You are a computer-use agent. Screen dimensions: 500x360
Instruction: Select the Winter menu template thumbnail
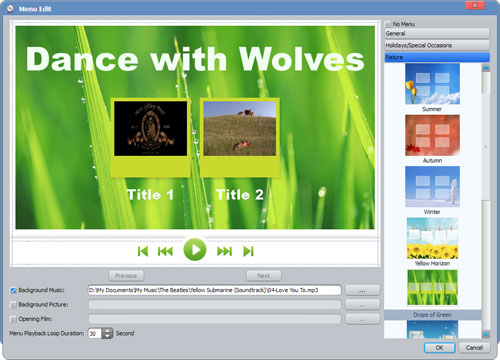(x=432, y=187)
